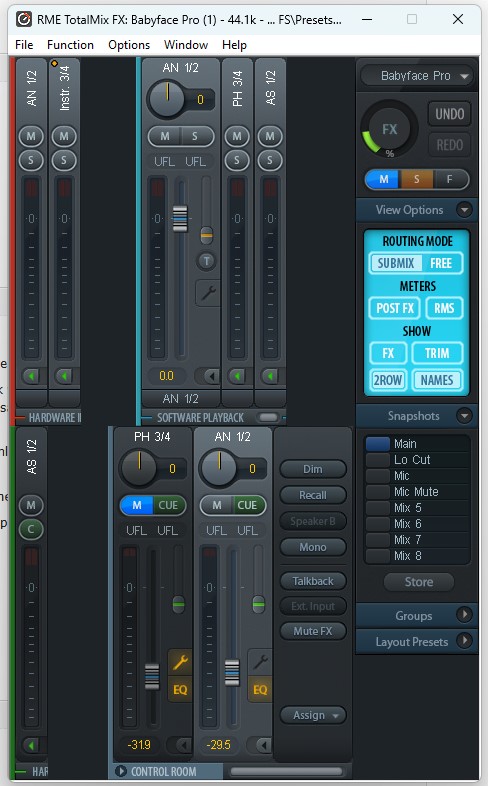Click the Recall button
This screenshot has height=786, width=488.
(x=313, y=495)
